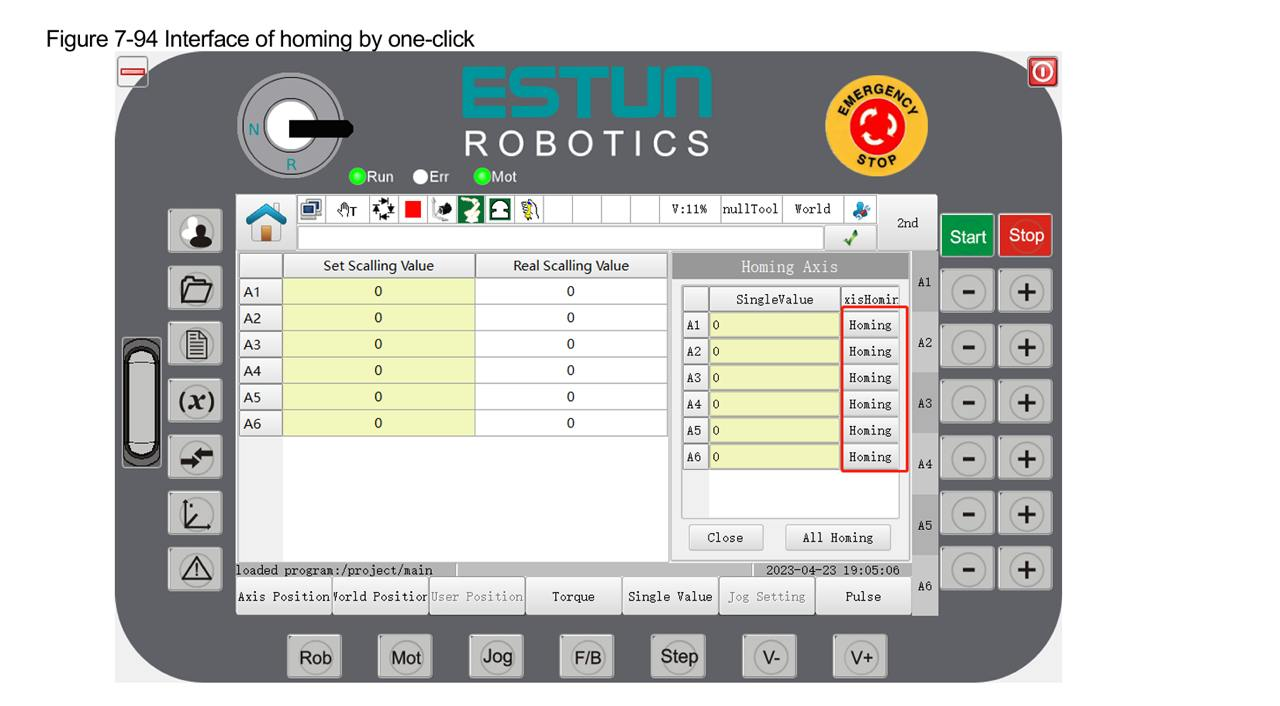Switch to the Axis Position tab
This screenshot has width=1280, height=706.
[284, 596]
